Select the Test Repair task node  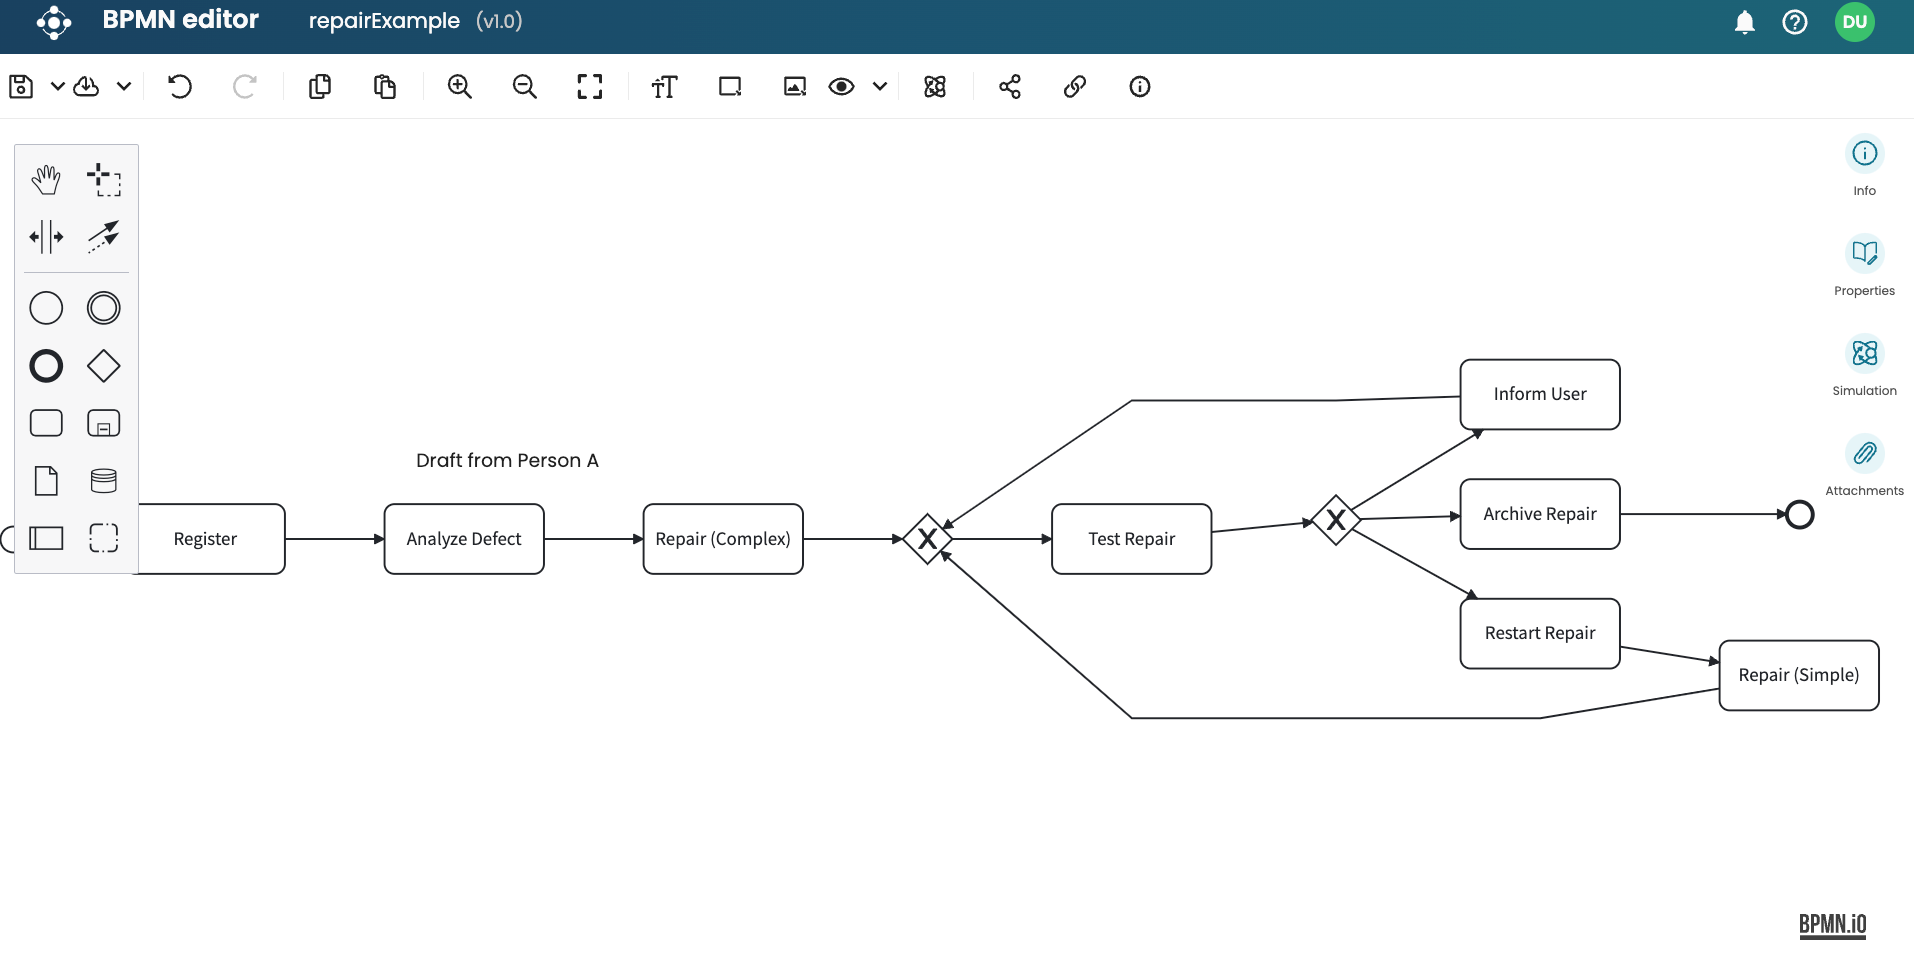tap(1131, 539)
